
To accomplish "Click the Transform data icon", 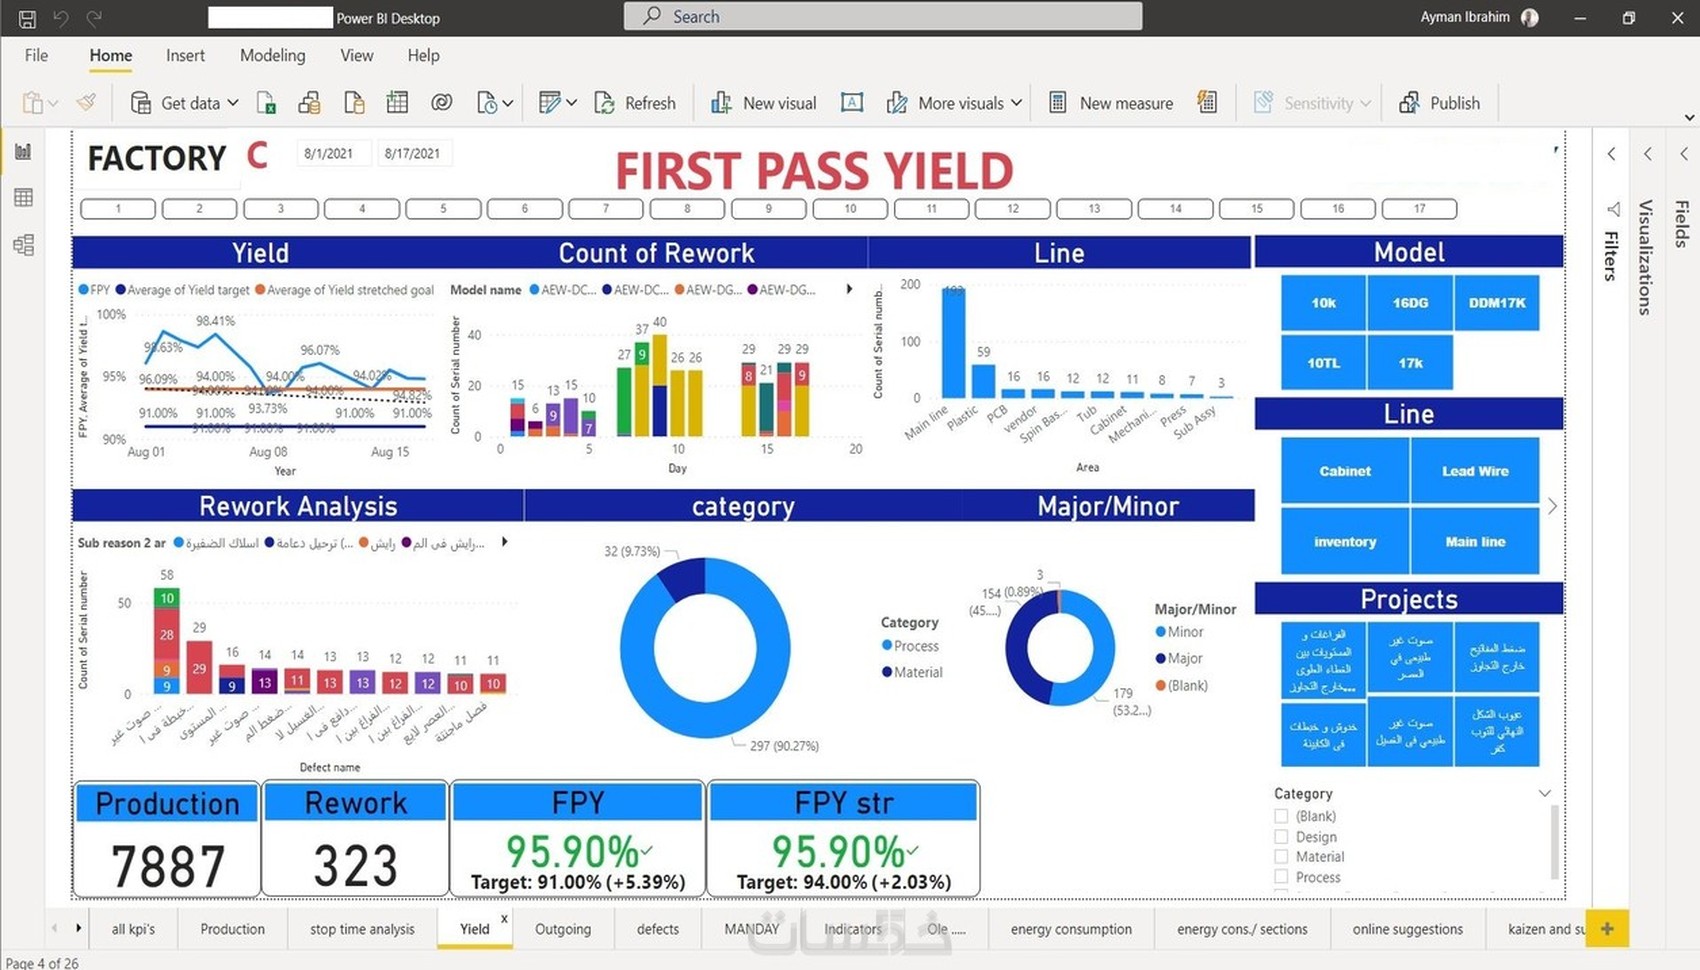I will tap(549, 103).
